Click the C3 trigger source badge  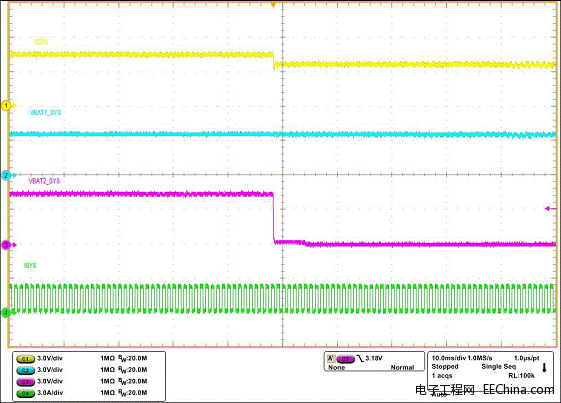(x=346, y=358)
